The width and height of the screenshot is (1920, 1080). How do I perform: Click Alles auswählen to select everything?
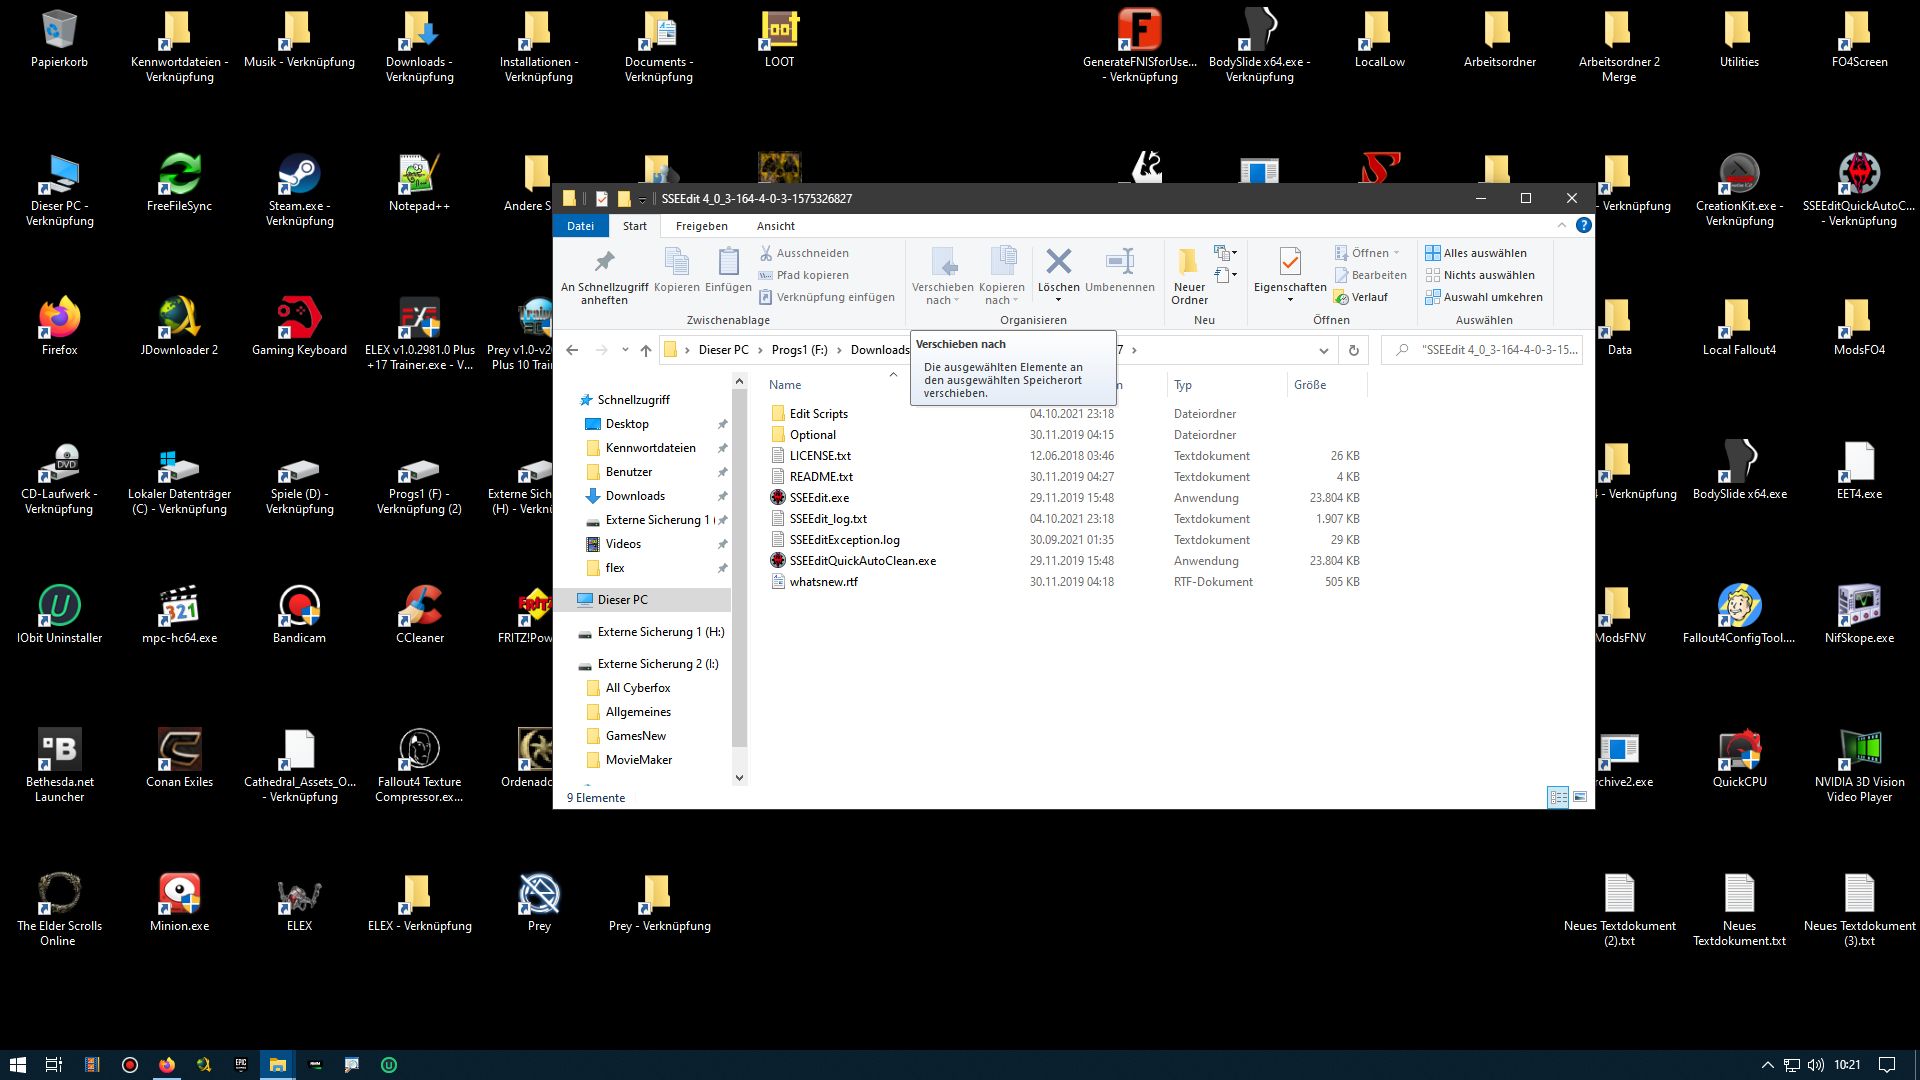coord(1476,253)
